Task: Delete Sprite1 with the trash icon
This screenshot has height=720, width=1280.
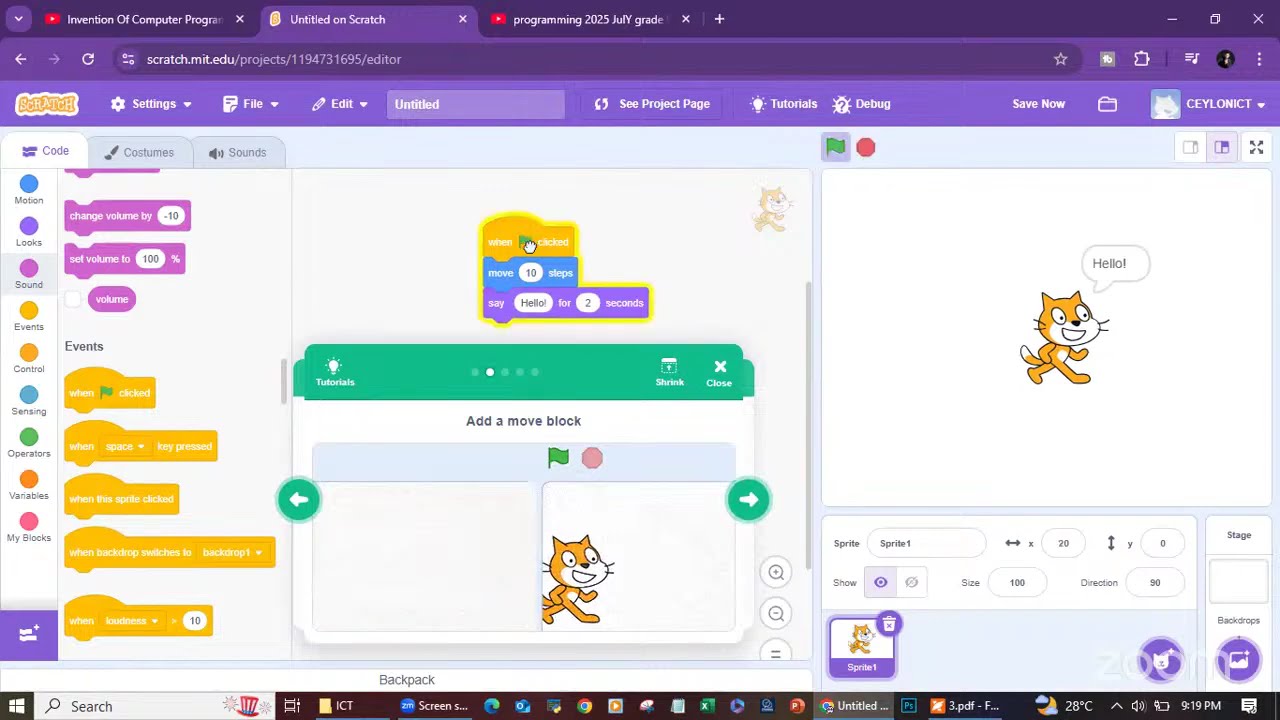Action: [888, 624]
